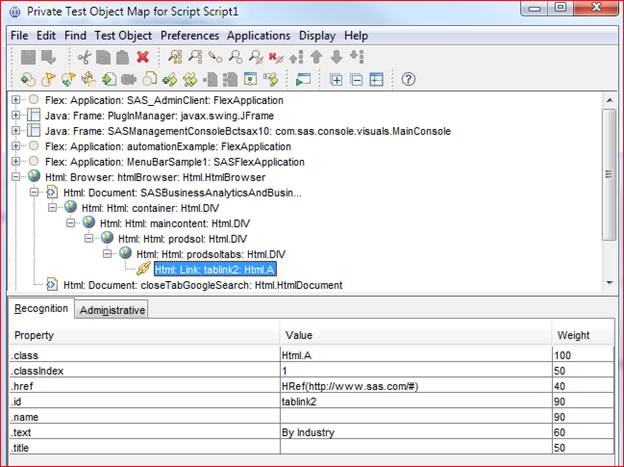The image size is (624, 467).
Task: Expand the PlugInManager javax.swing.JFrame node
Action: (x=16, y=116)
